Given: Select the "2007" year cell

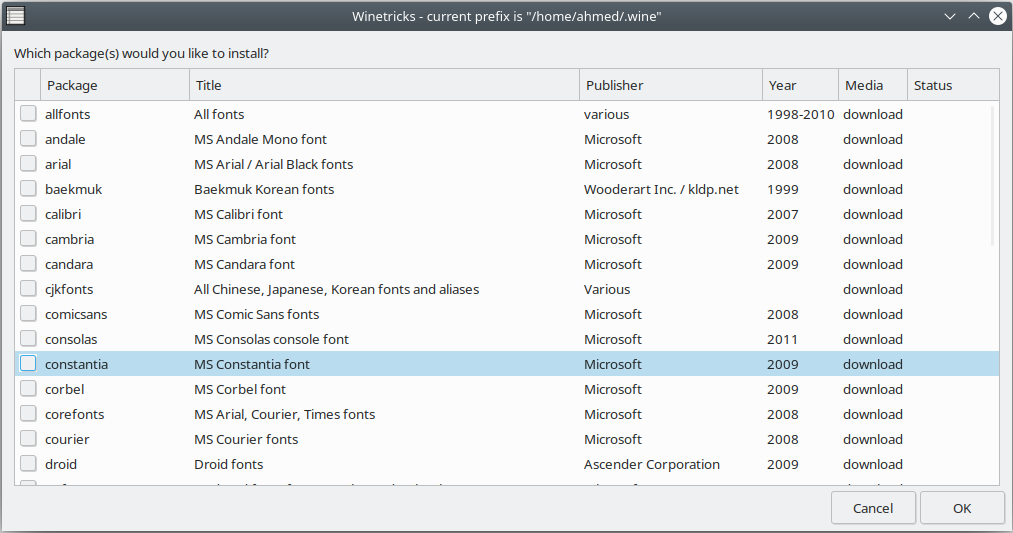Looking at the screenshot, I should click(x=782, y=214).
